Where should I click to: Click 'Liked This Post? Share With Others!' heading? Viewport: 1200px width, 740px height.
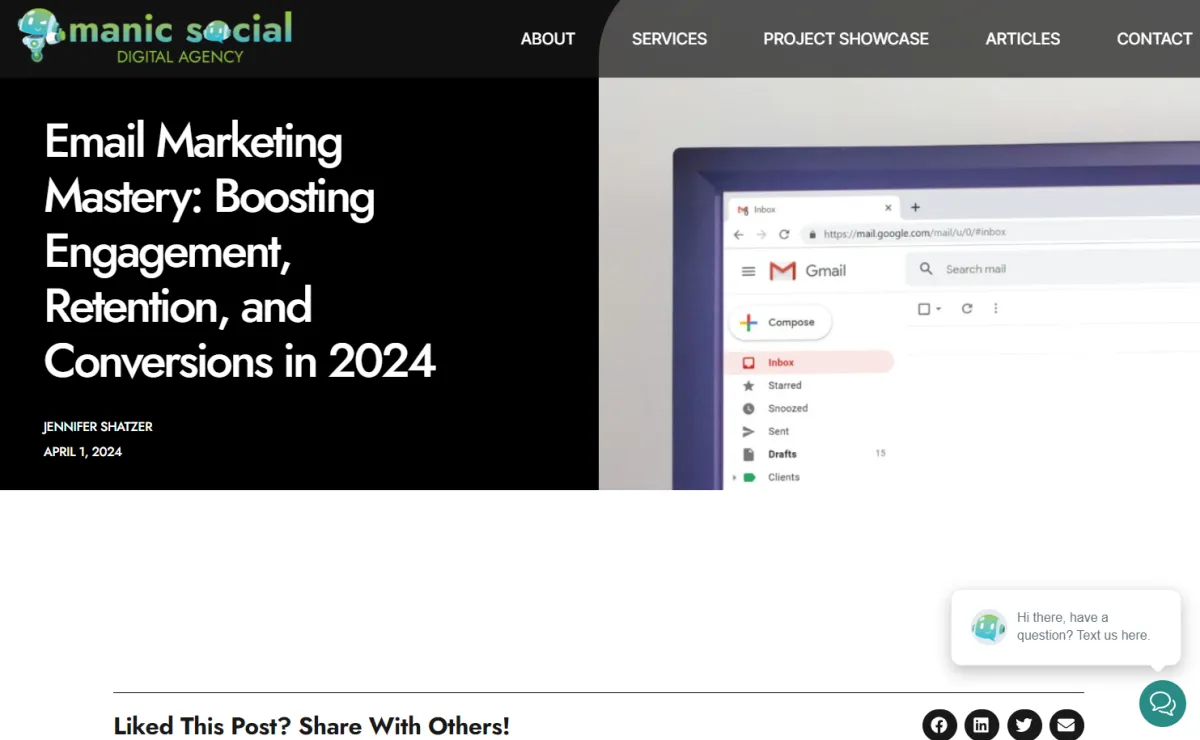(x=312, y=726)
